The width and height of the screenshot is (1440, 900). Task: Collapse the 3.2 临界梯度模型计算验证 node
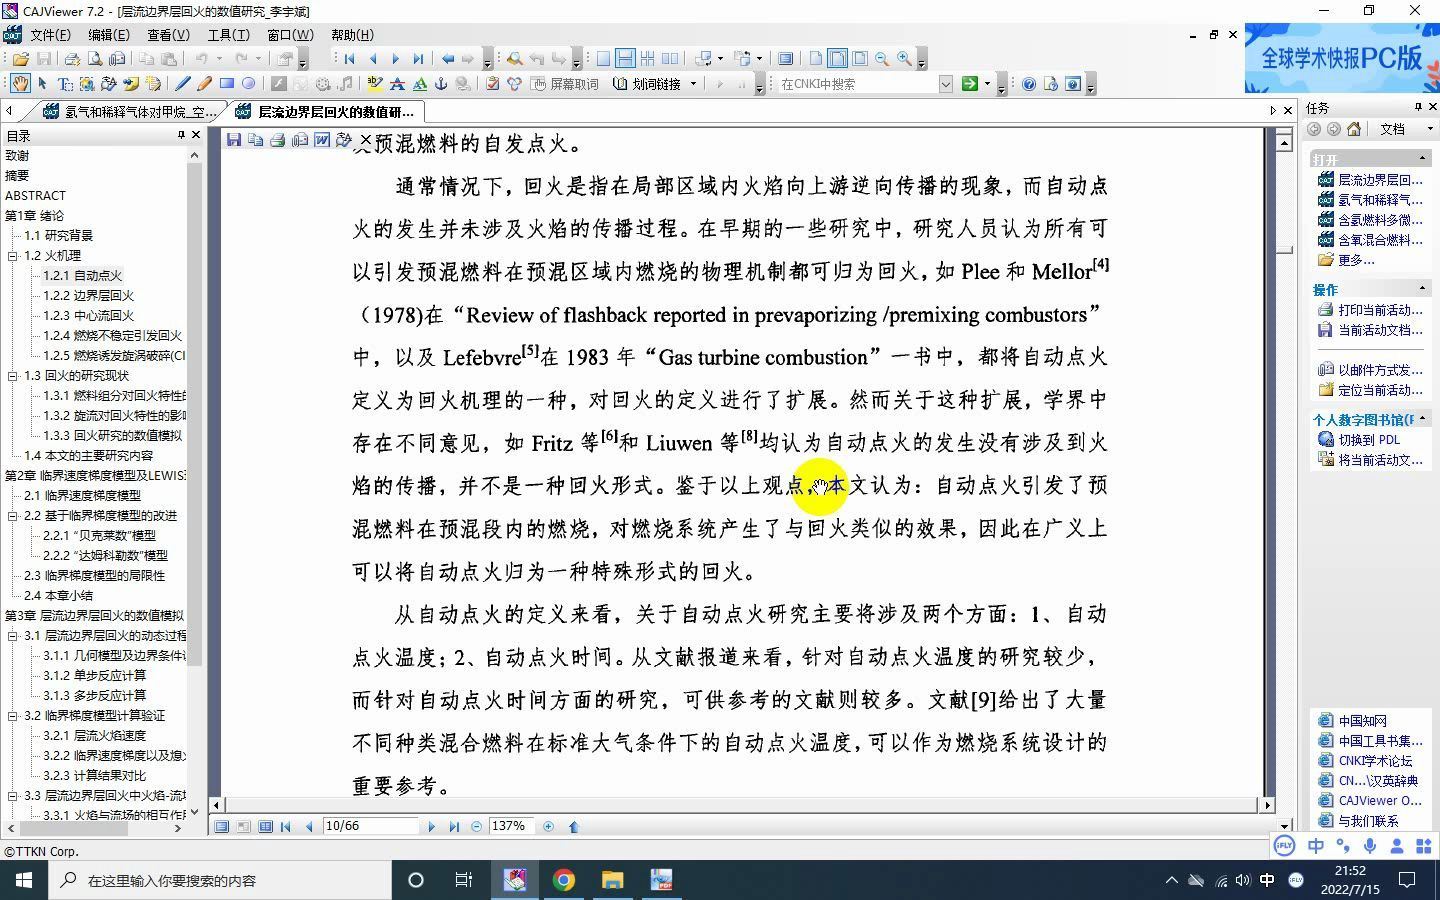(13, 715)
